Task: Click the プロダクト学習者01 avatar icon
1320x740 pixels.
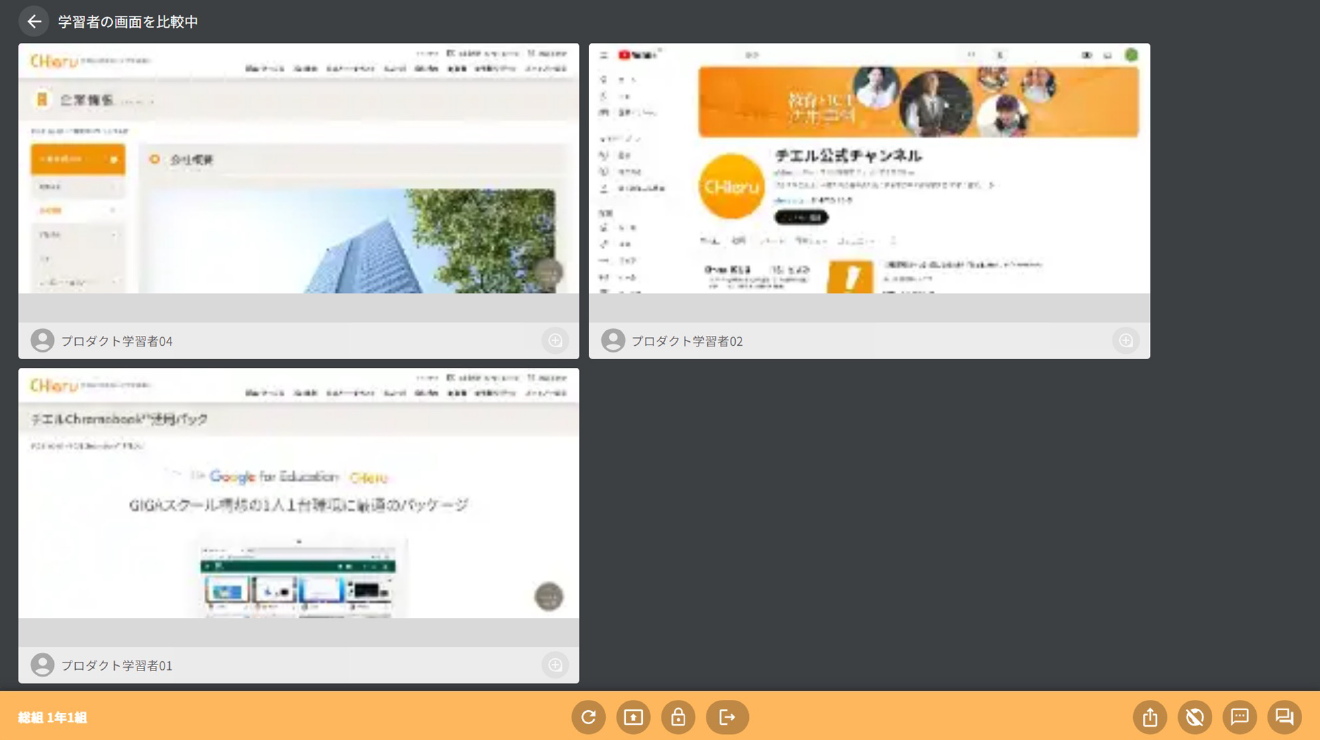Action: (42, 665)
